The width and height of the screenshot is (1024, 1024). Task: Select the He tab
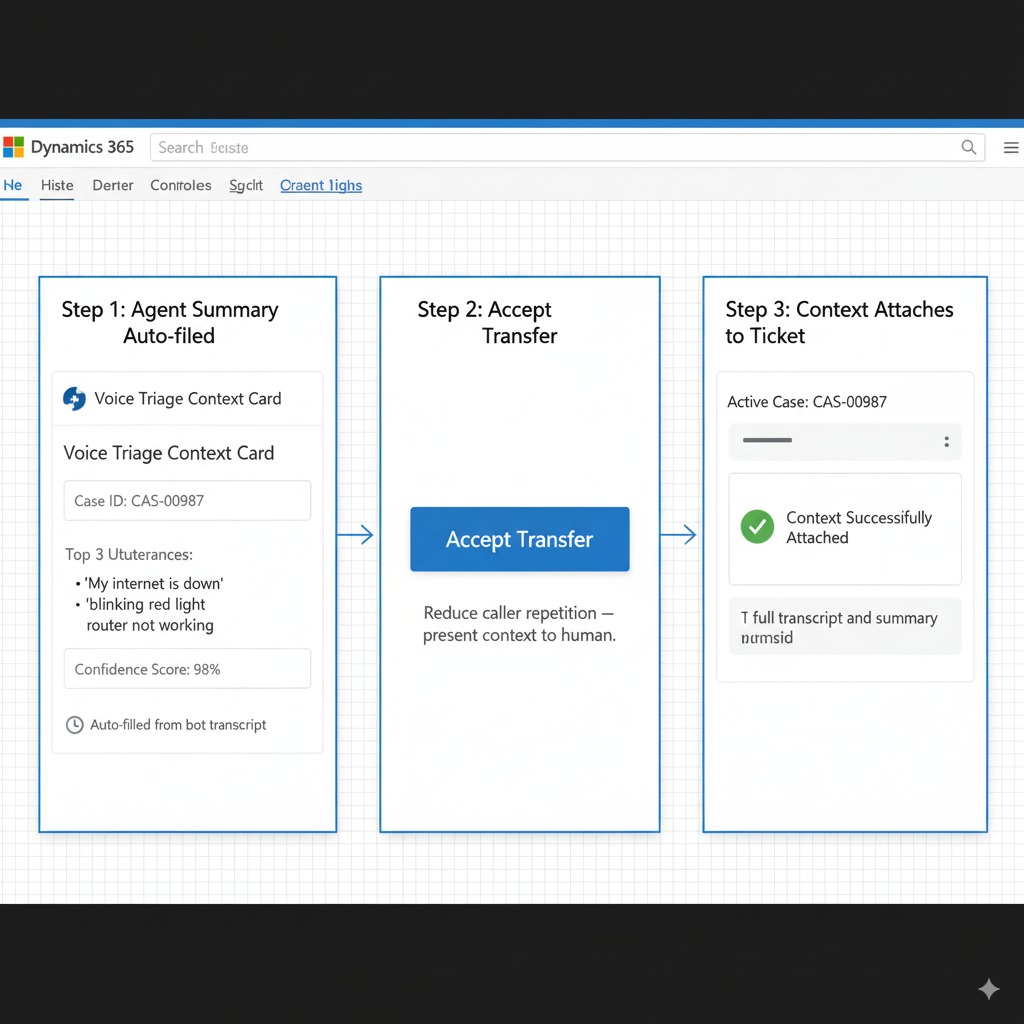click(12, 185)
